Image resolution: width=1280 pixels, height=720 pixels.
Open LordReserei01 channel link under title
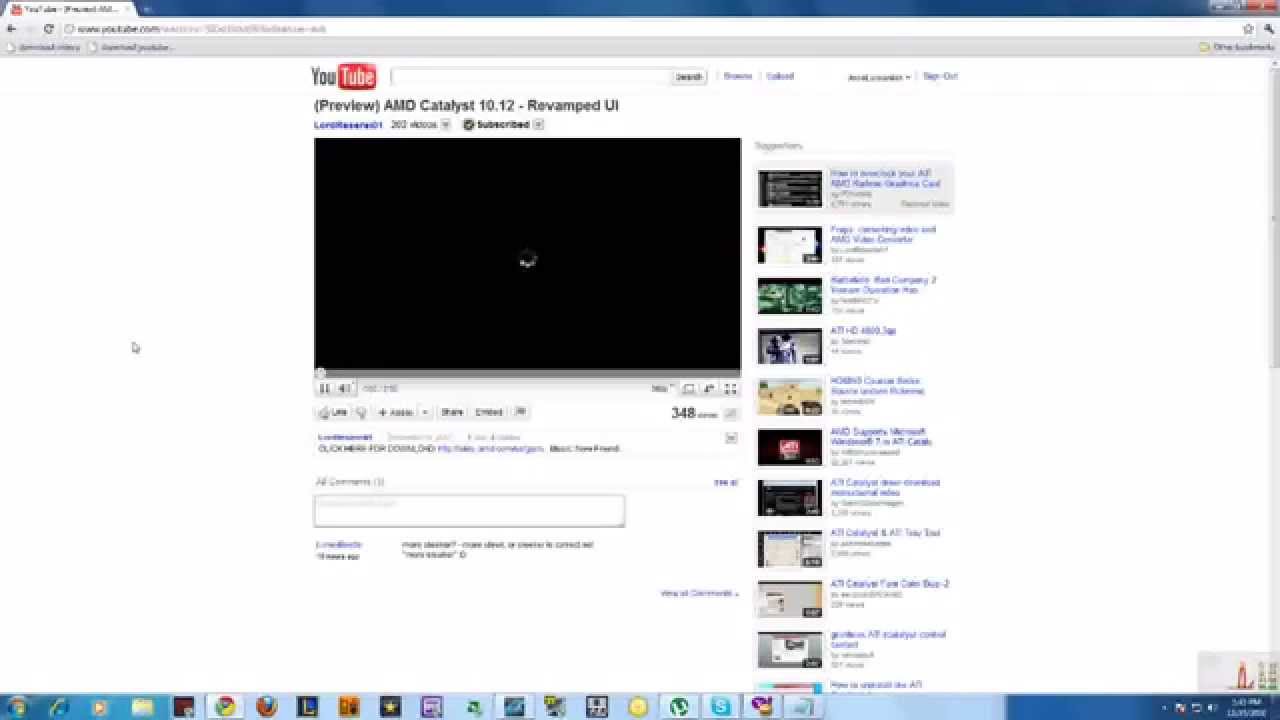[348, 125]
